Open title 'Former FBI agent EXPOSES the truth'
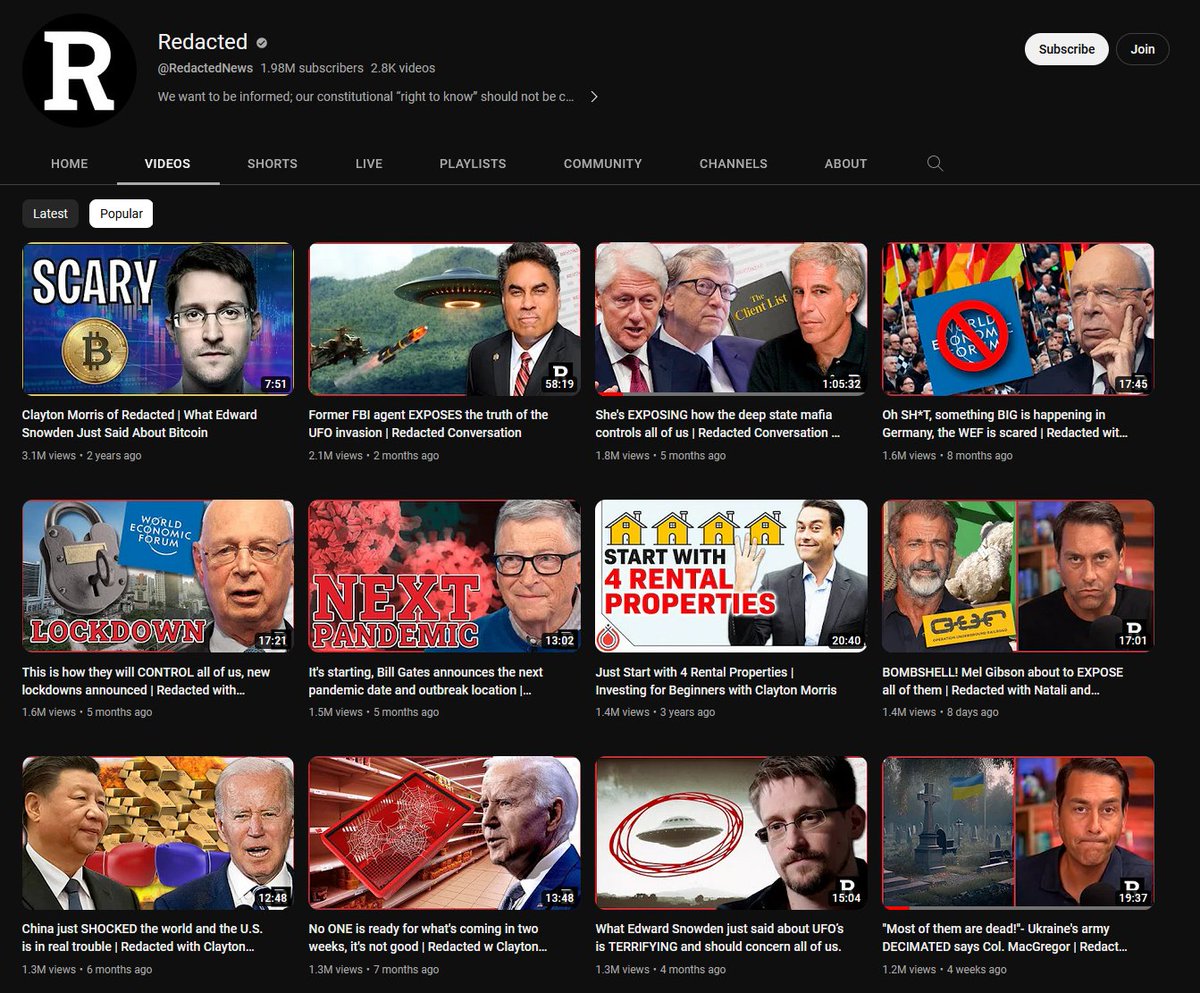Viewport: 1200px width, 993px height. point(428,424)
